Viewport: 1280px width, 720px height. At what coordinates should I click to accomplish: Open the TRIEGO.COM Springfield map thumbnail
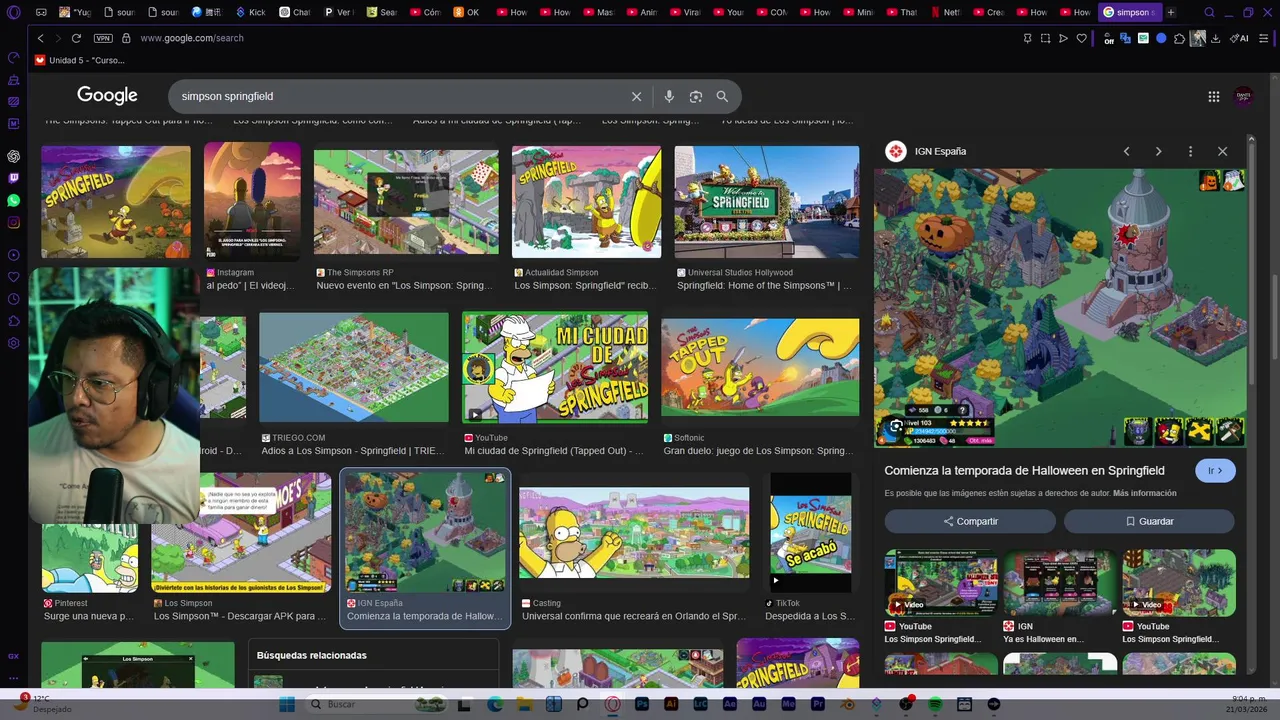click(x=354, y=367)
